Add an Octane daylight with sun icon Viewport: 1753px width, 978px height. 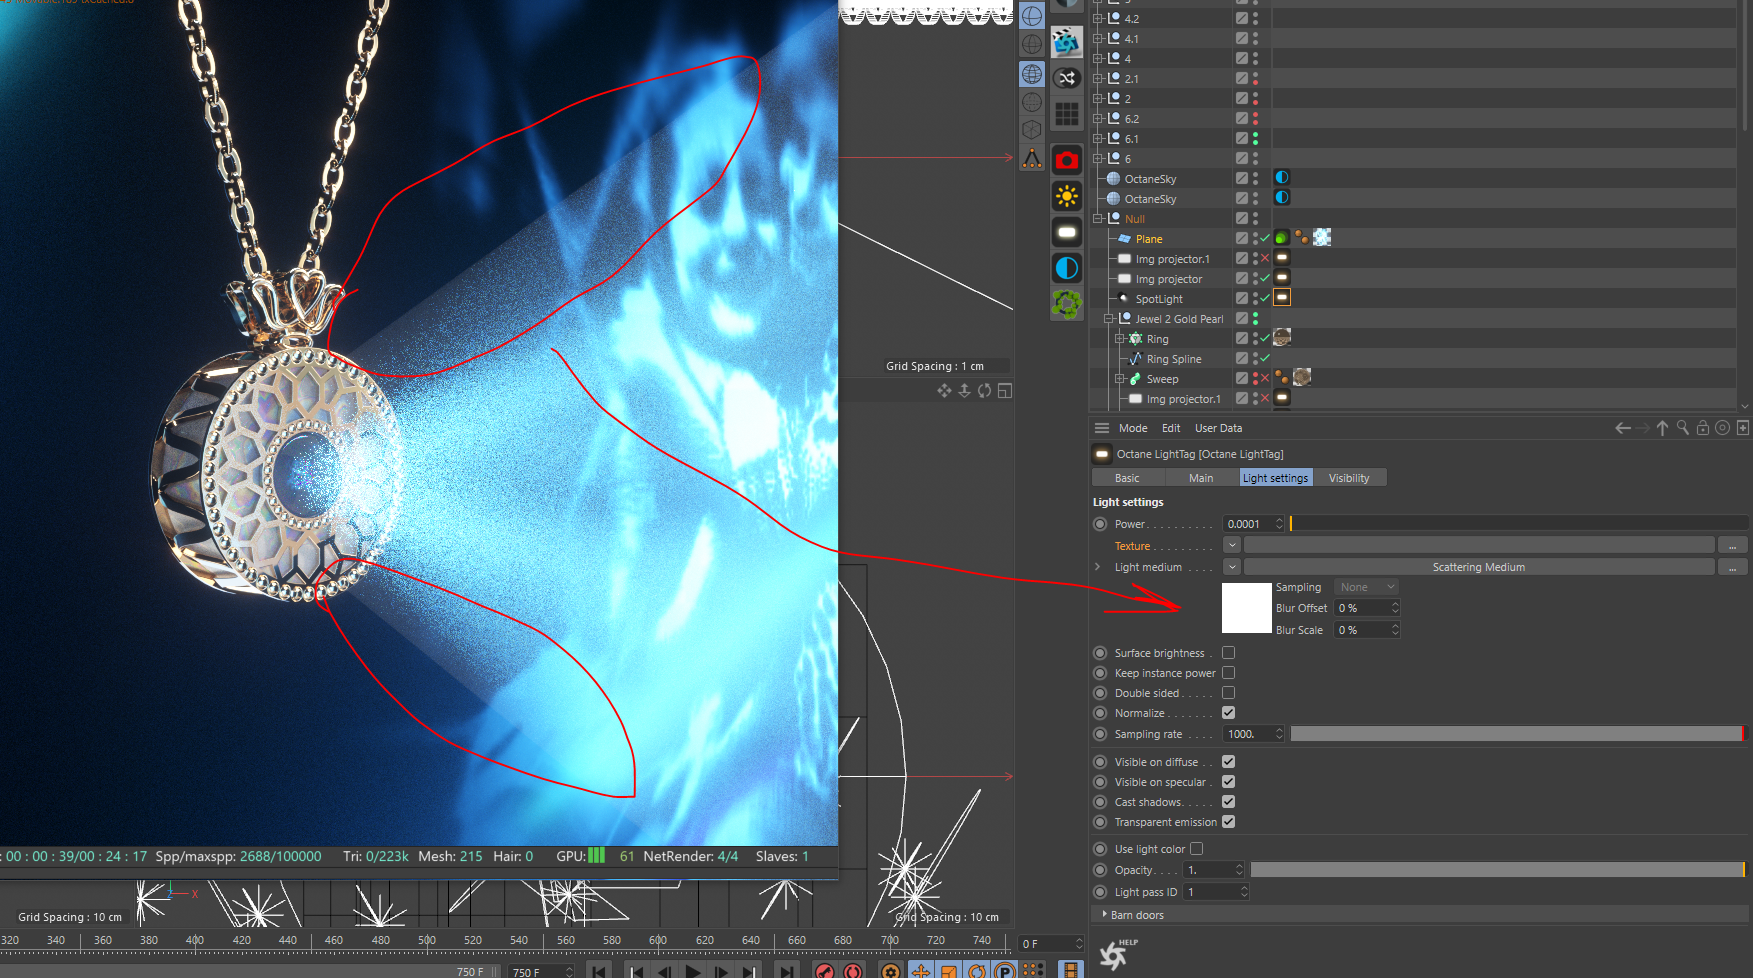pos(1067,196)
